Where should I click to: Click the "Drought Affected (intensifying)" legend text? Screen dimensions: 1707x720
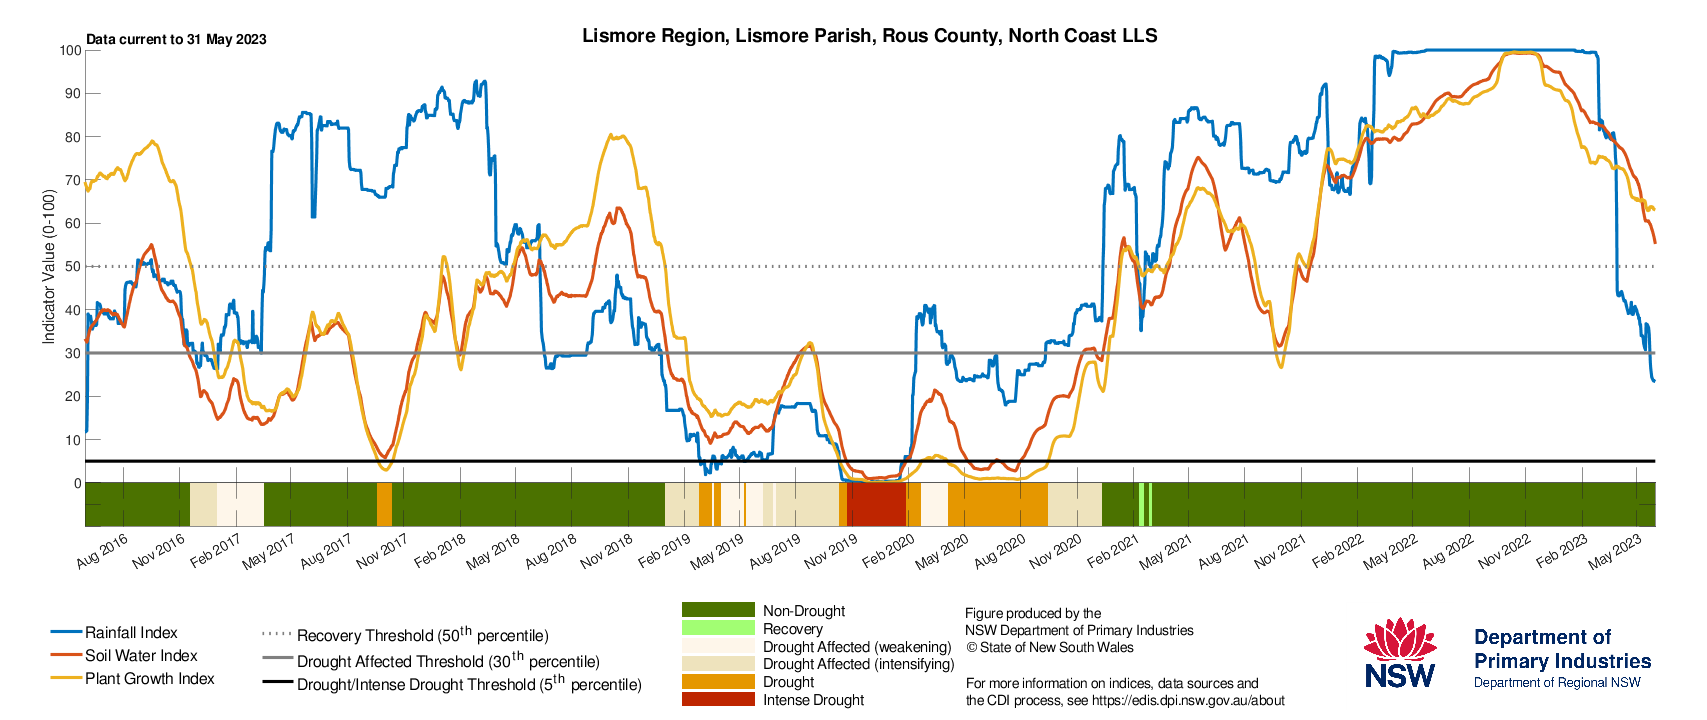tap(859, 663)
